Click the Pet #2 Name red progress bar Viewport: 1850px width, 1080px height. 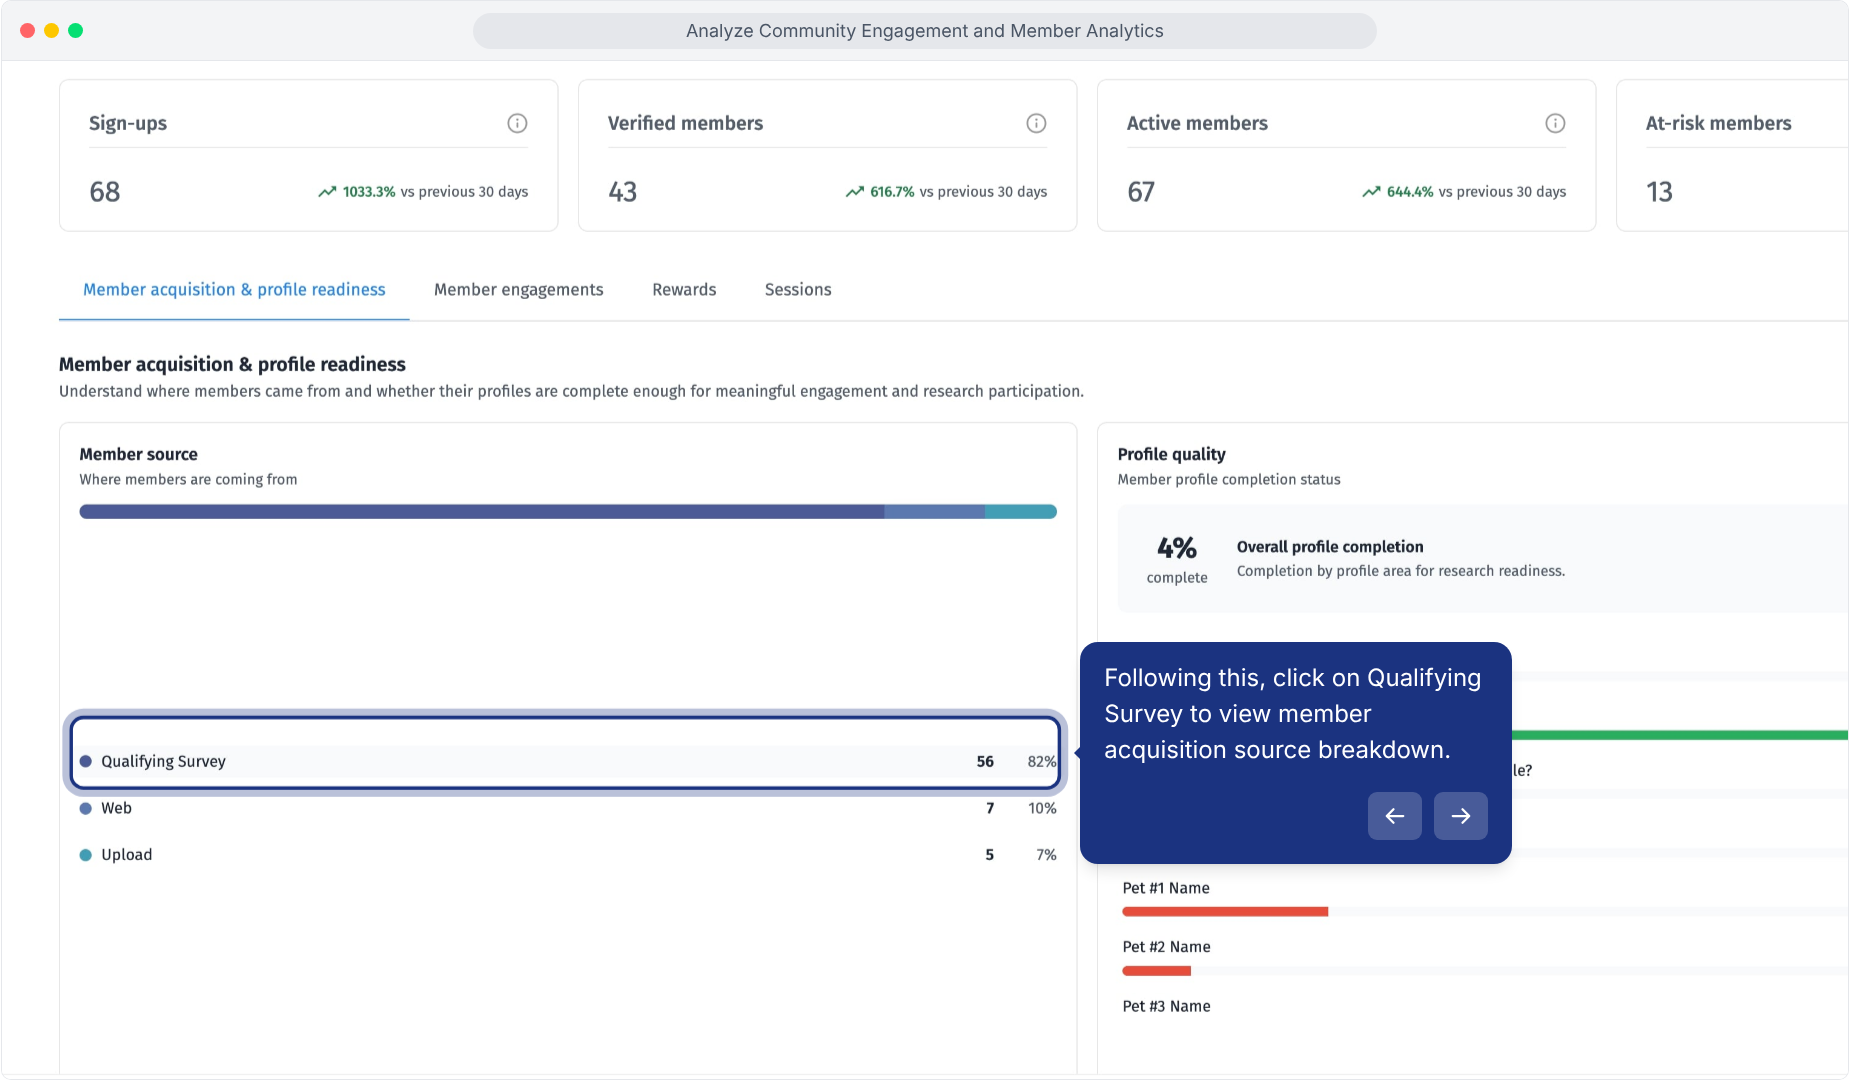(x=1156, y=971)
